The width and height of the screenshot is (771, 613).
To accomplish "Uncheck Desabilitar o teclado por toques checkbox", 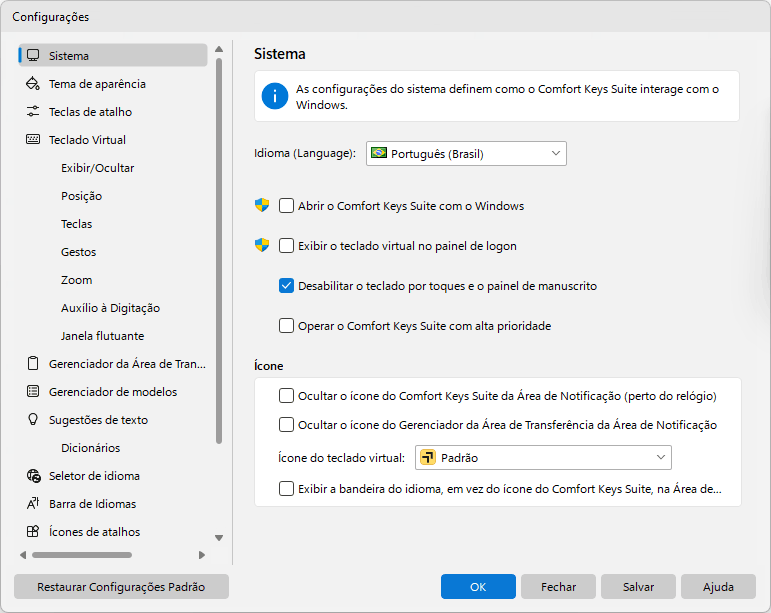I will pos(286,286).
